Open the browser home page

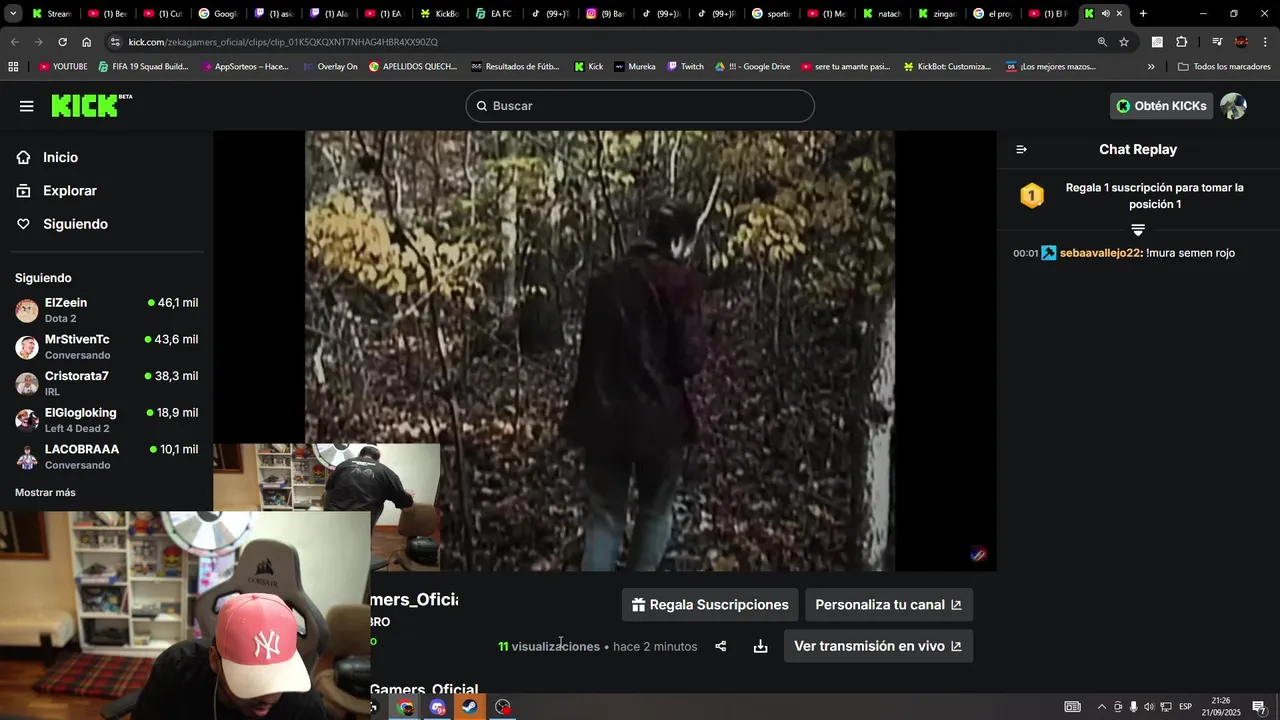[x=86, y=42]
